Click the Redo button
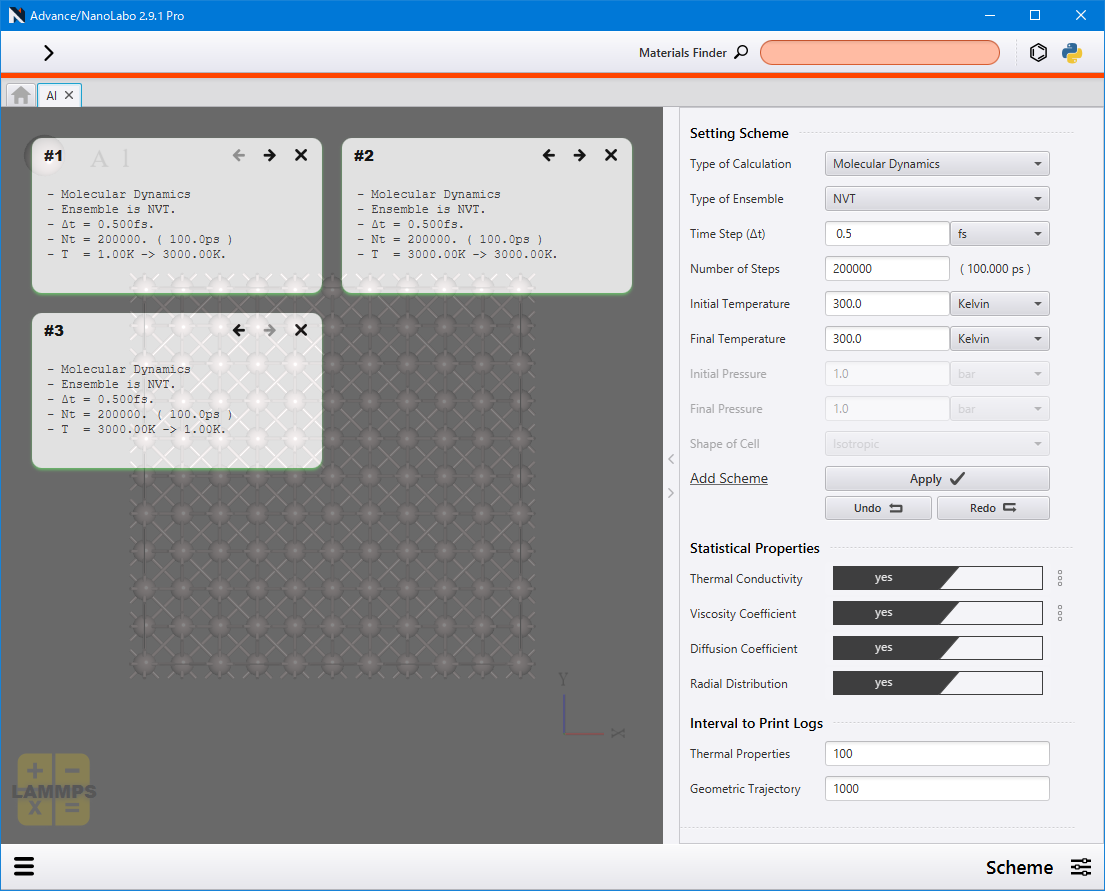1105x891 pixels. (993, 508)
